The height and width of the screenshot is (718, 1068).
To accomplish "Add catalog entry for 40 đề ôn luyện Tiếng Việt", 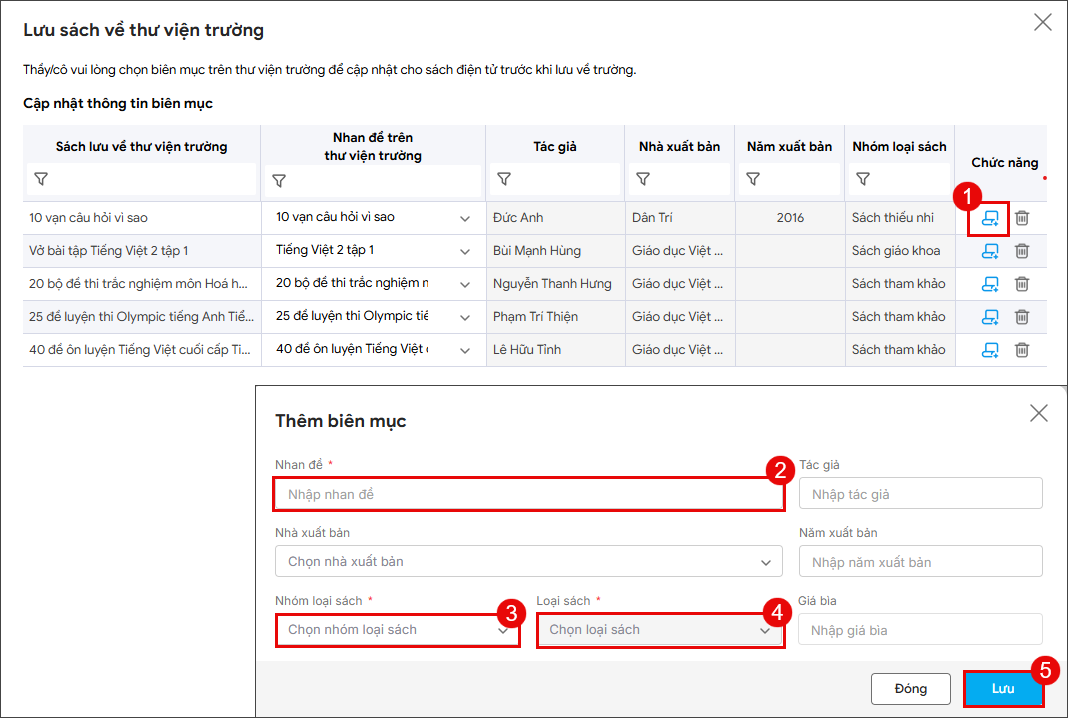I will (990, 349).
